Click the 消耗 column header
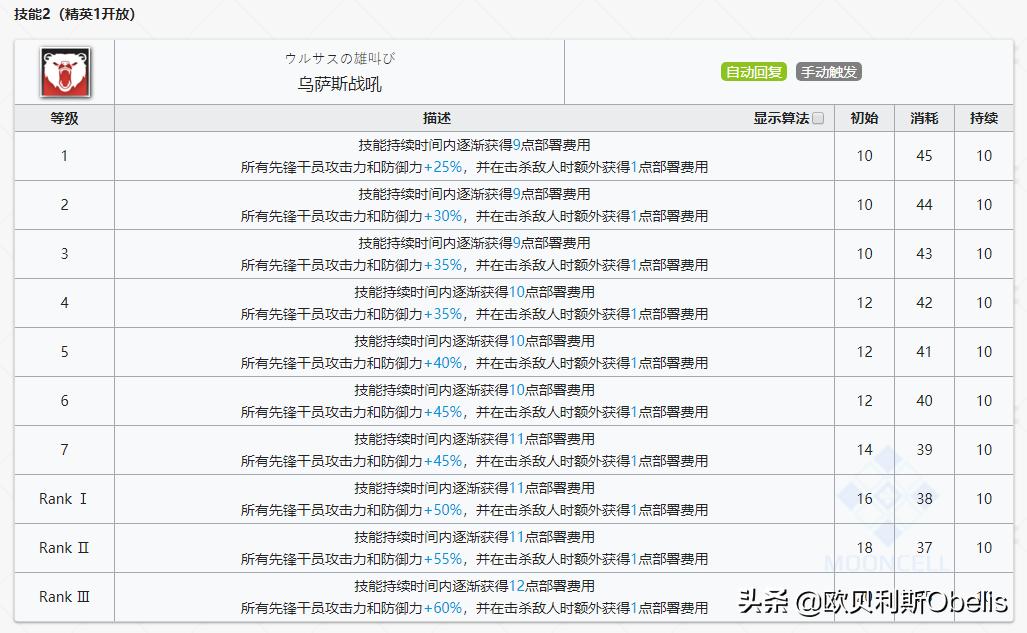The image size is (1027, 633). (x=922, y=117)
